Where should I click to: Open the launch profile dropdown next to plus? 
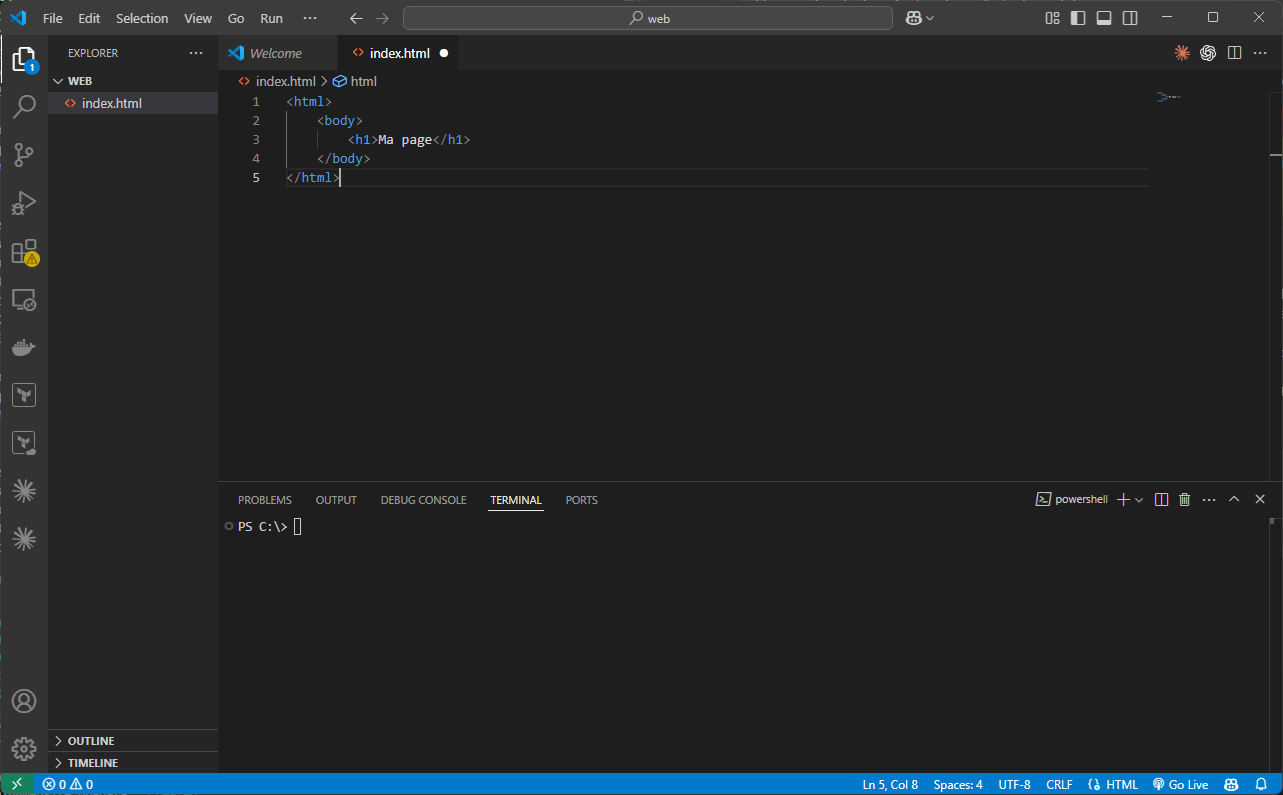[1139, 499]
